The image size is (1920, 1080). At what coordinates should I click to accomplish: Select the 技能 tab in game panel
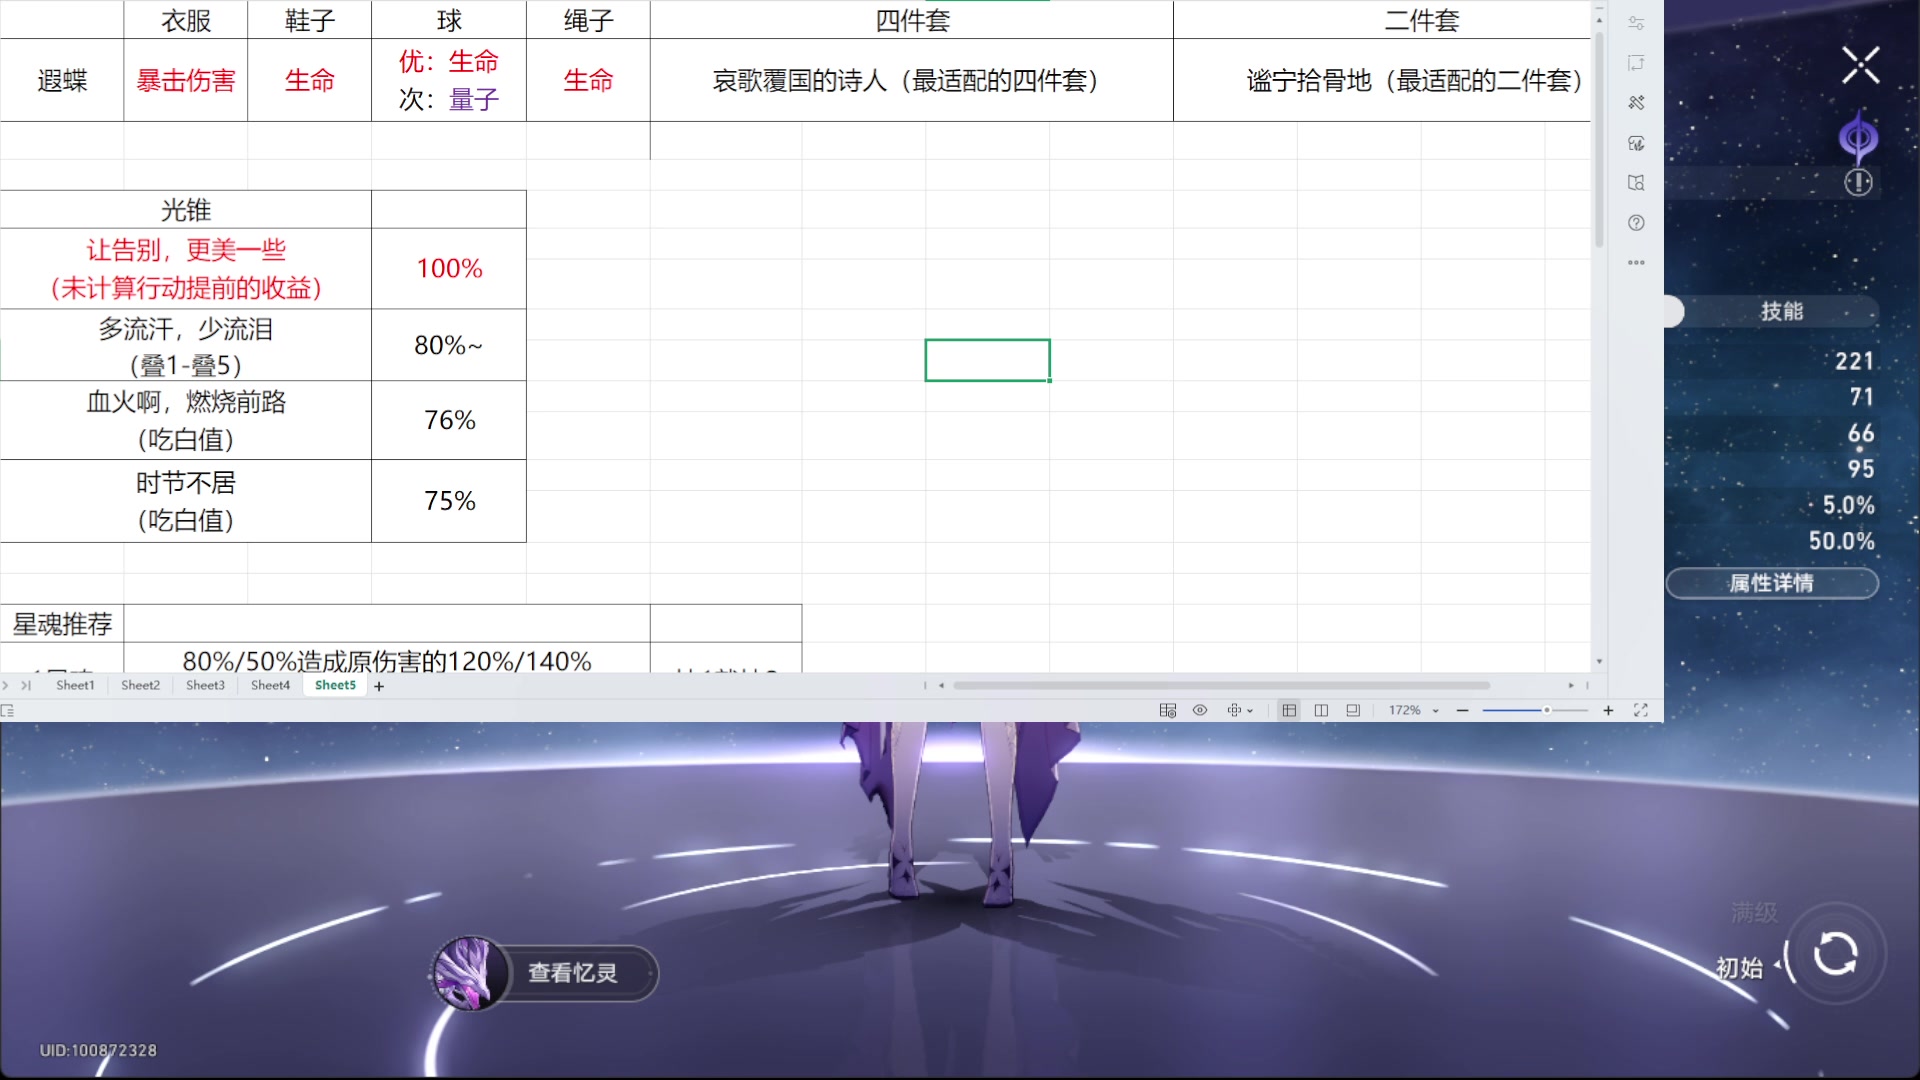pos(1782,312)
